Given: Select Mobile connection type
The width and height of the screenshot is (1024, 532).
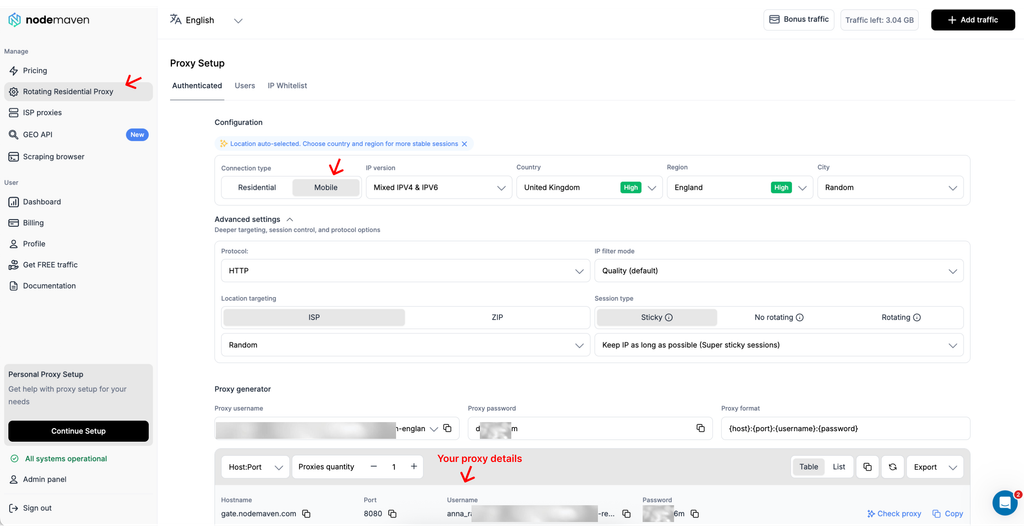Looking at the screenshot, I should click(326, 187).
